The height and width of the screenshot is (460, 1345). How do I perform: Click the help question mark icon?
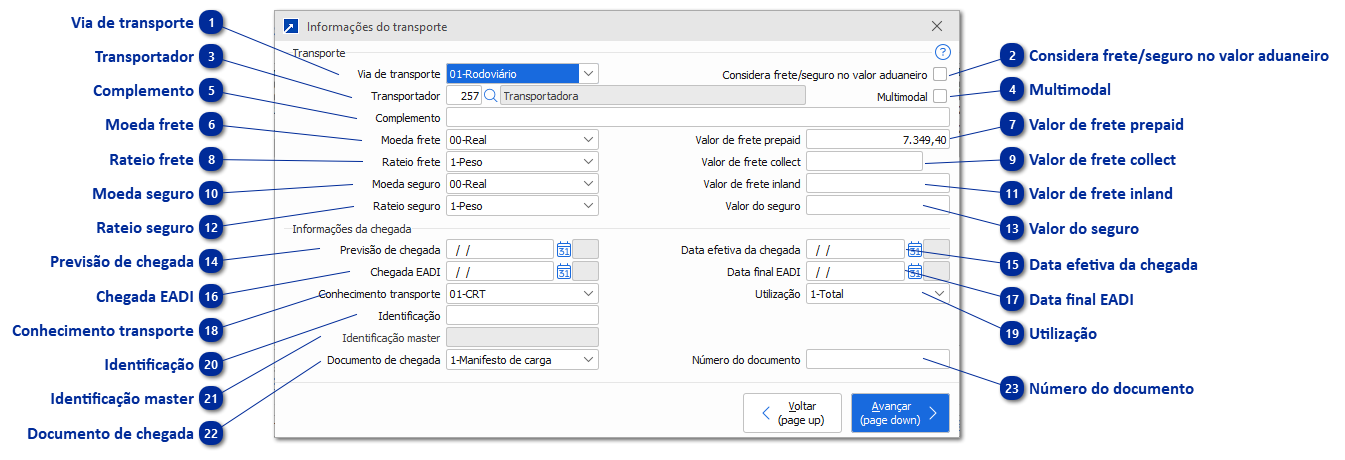tap(942, 52)
